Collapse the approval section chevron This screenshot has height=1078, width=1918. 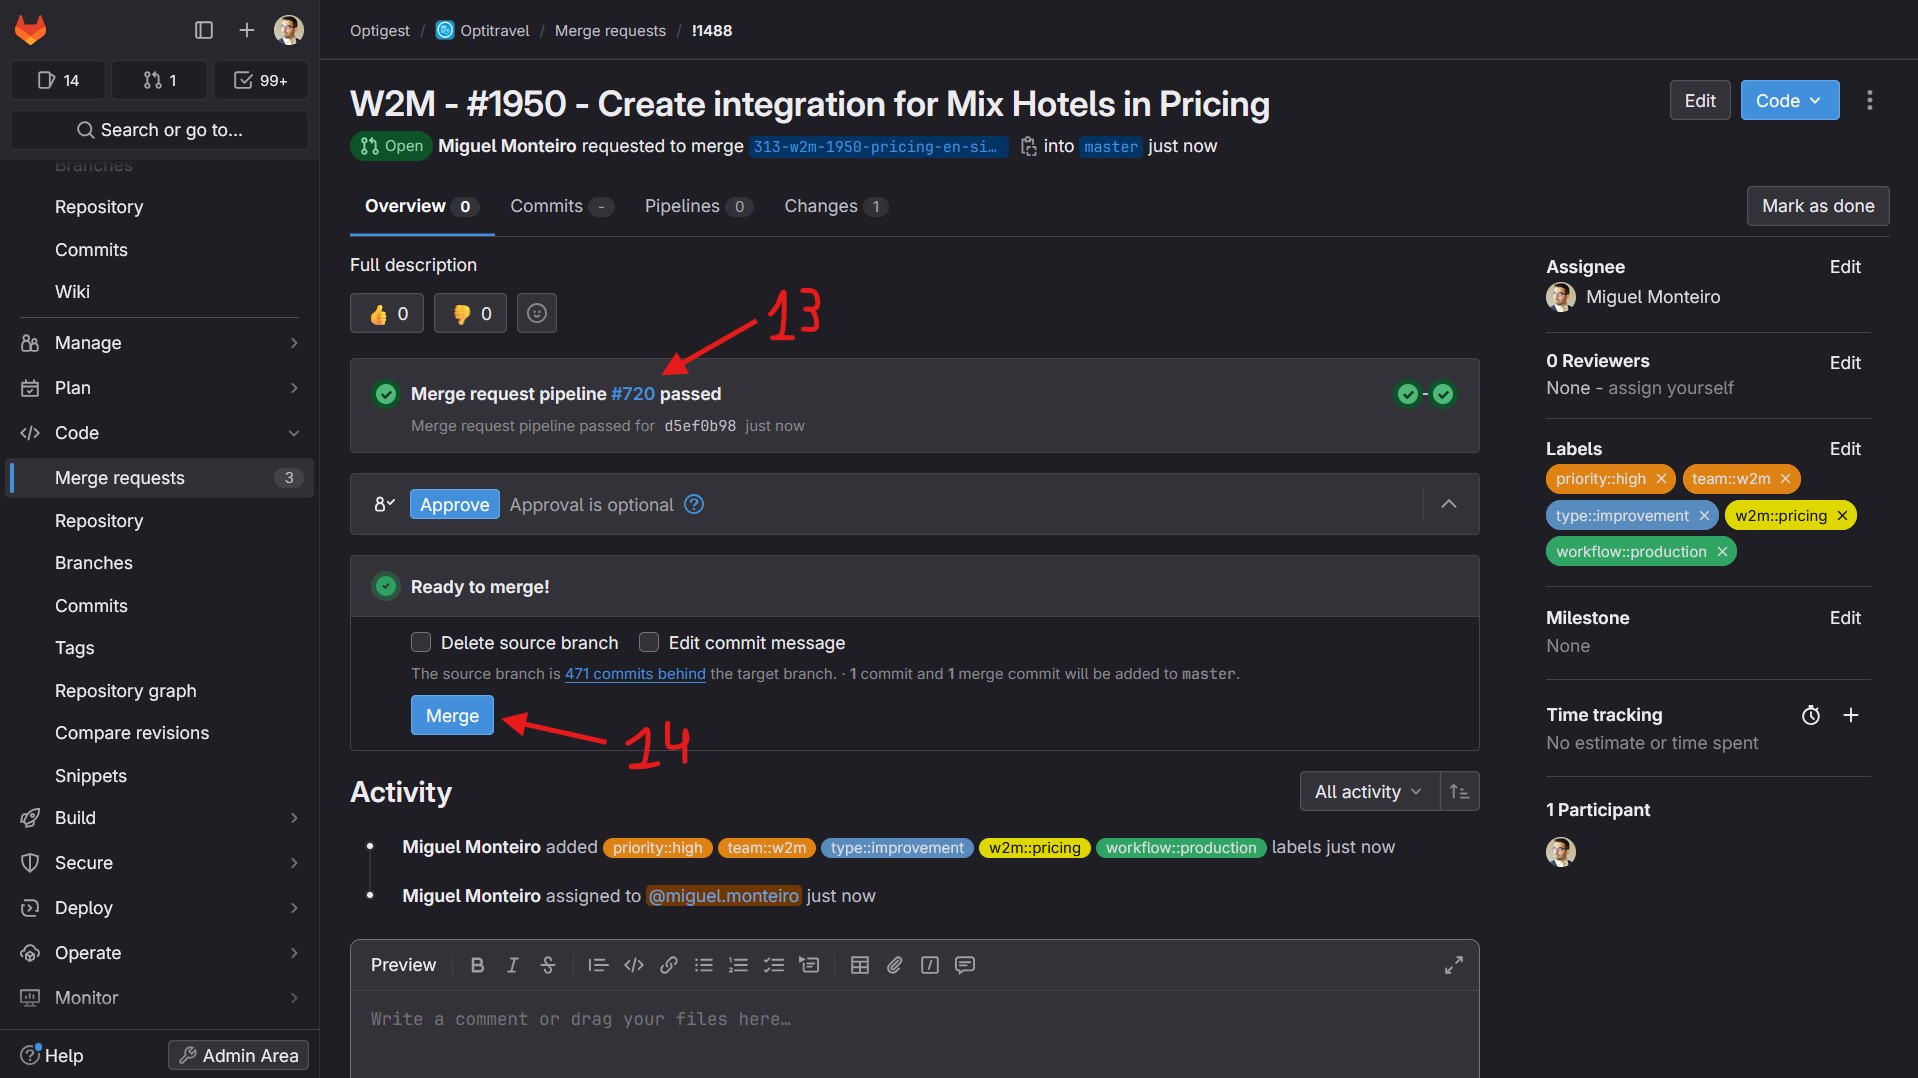[x=1448, y=504]
